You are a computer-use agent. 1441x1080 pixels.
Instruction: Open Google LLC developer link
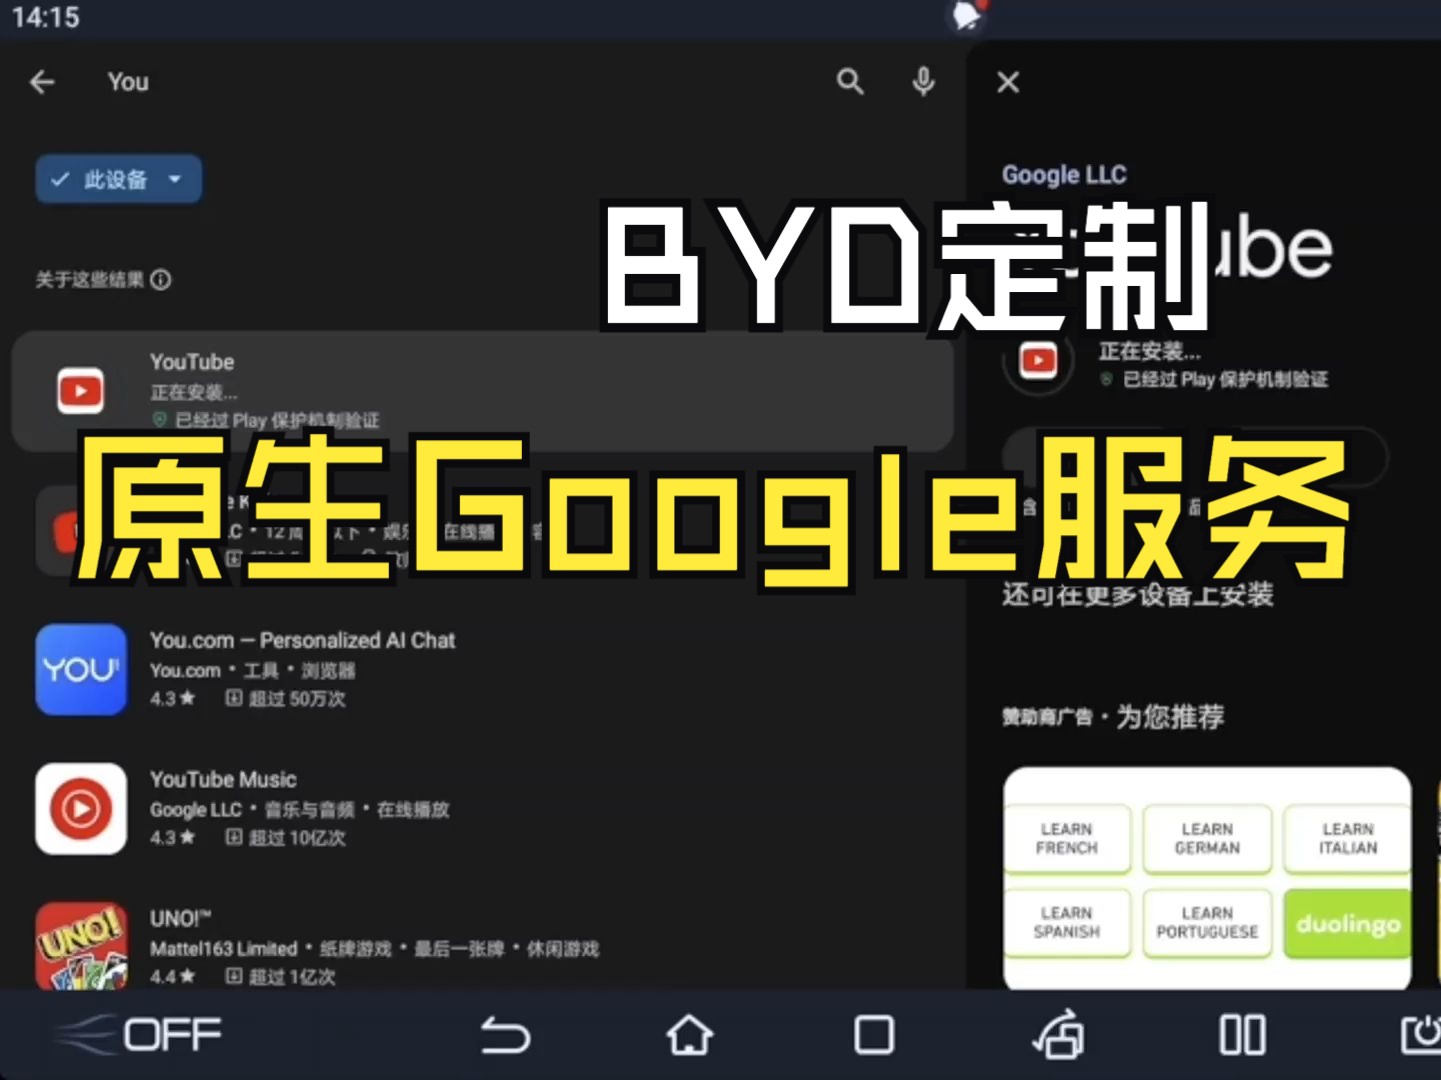click(x=1064, y=175)
